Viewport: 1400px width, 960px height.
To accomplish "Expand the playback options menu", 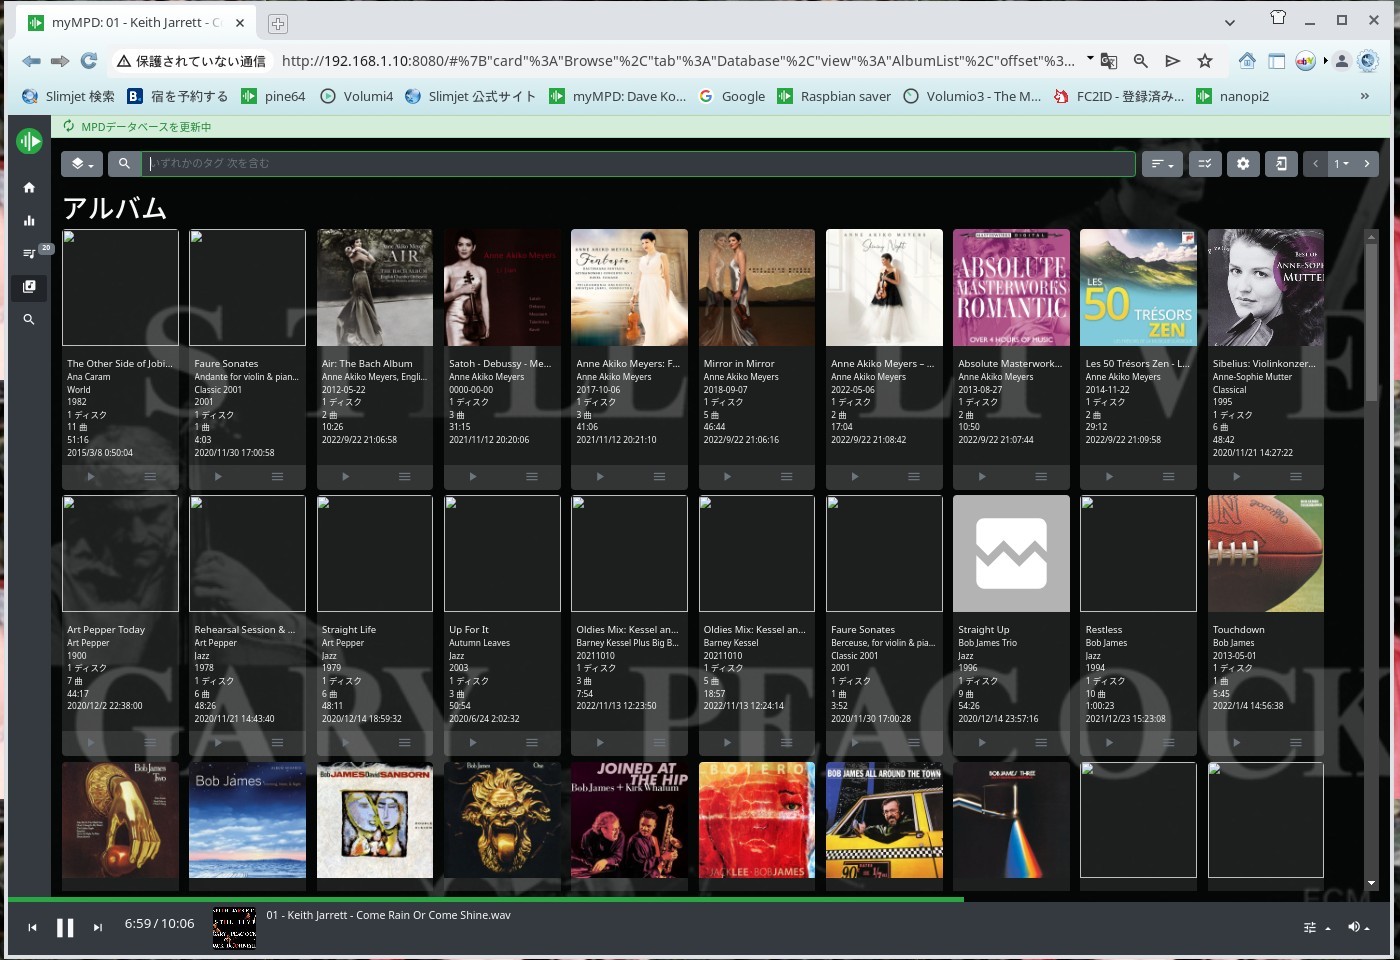I will click(x=1316, y=928).
